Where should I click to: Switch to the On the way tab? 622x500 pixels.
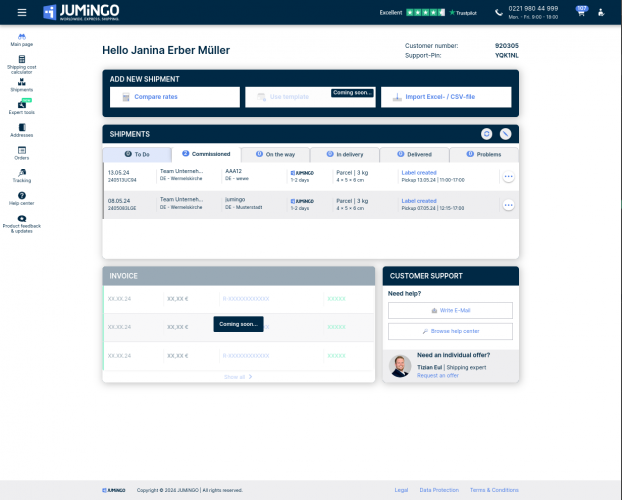coord(275,154)
